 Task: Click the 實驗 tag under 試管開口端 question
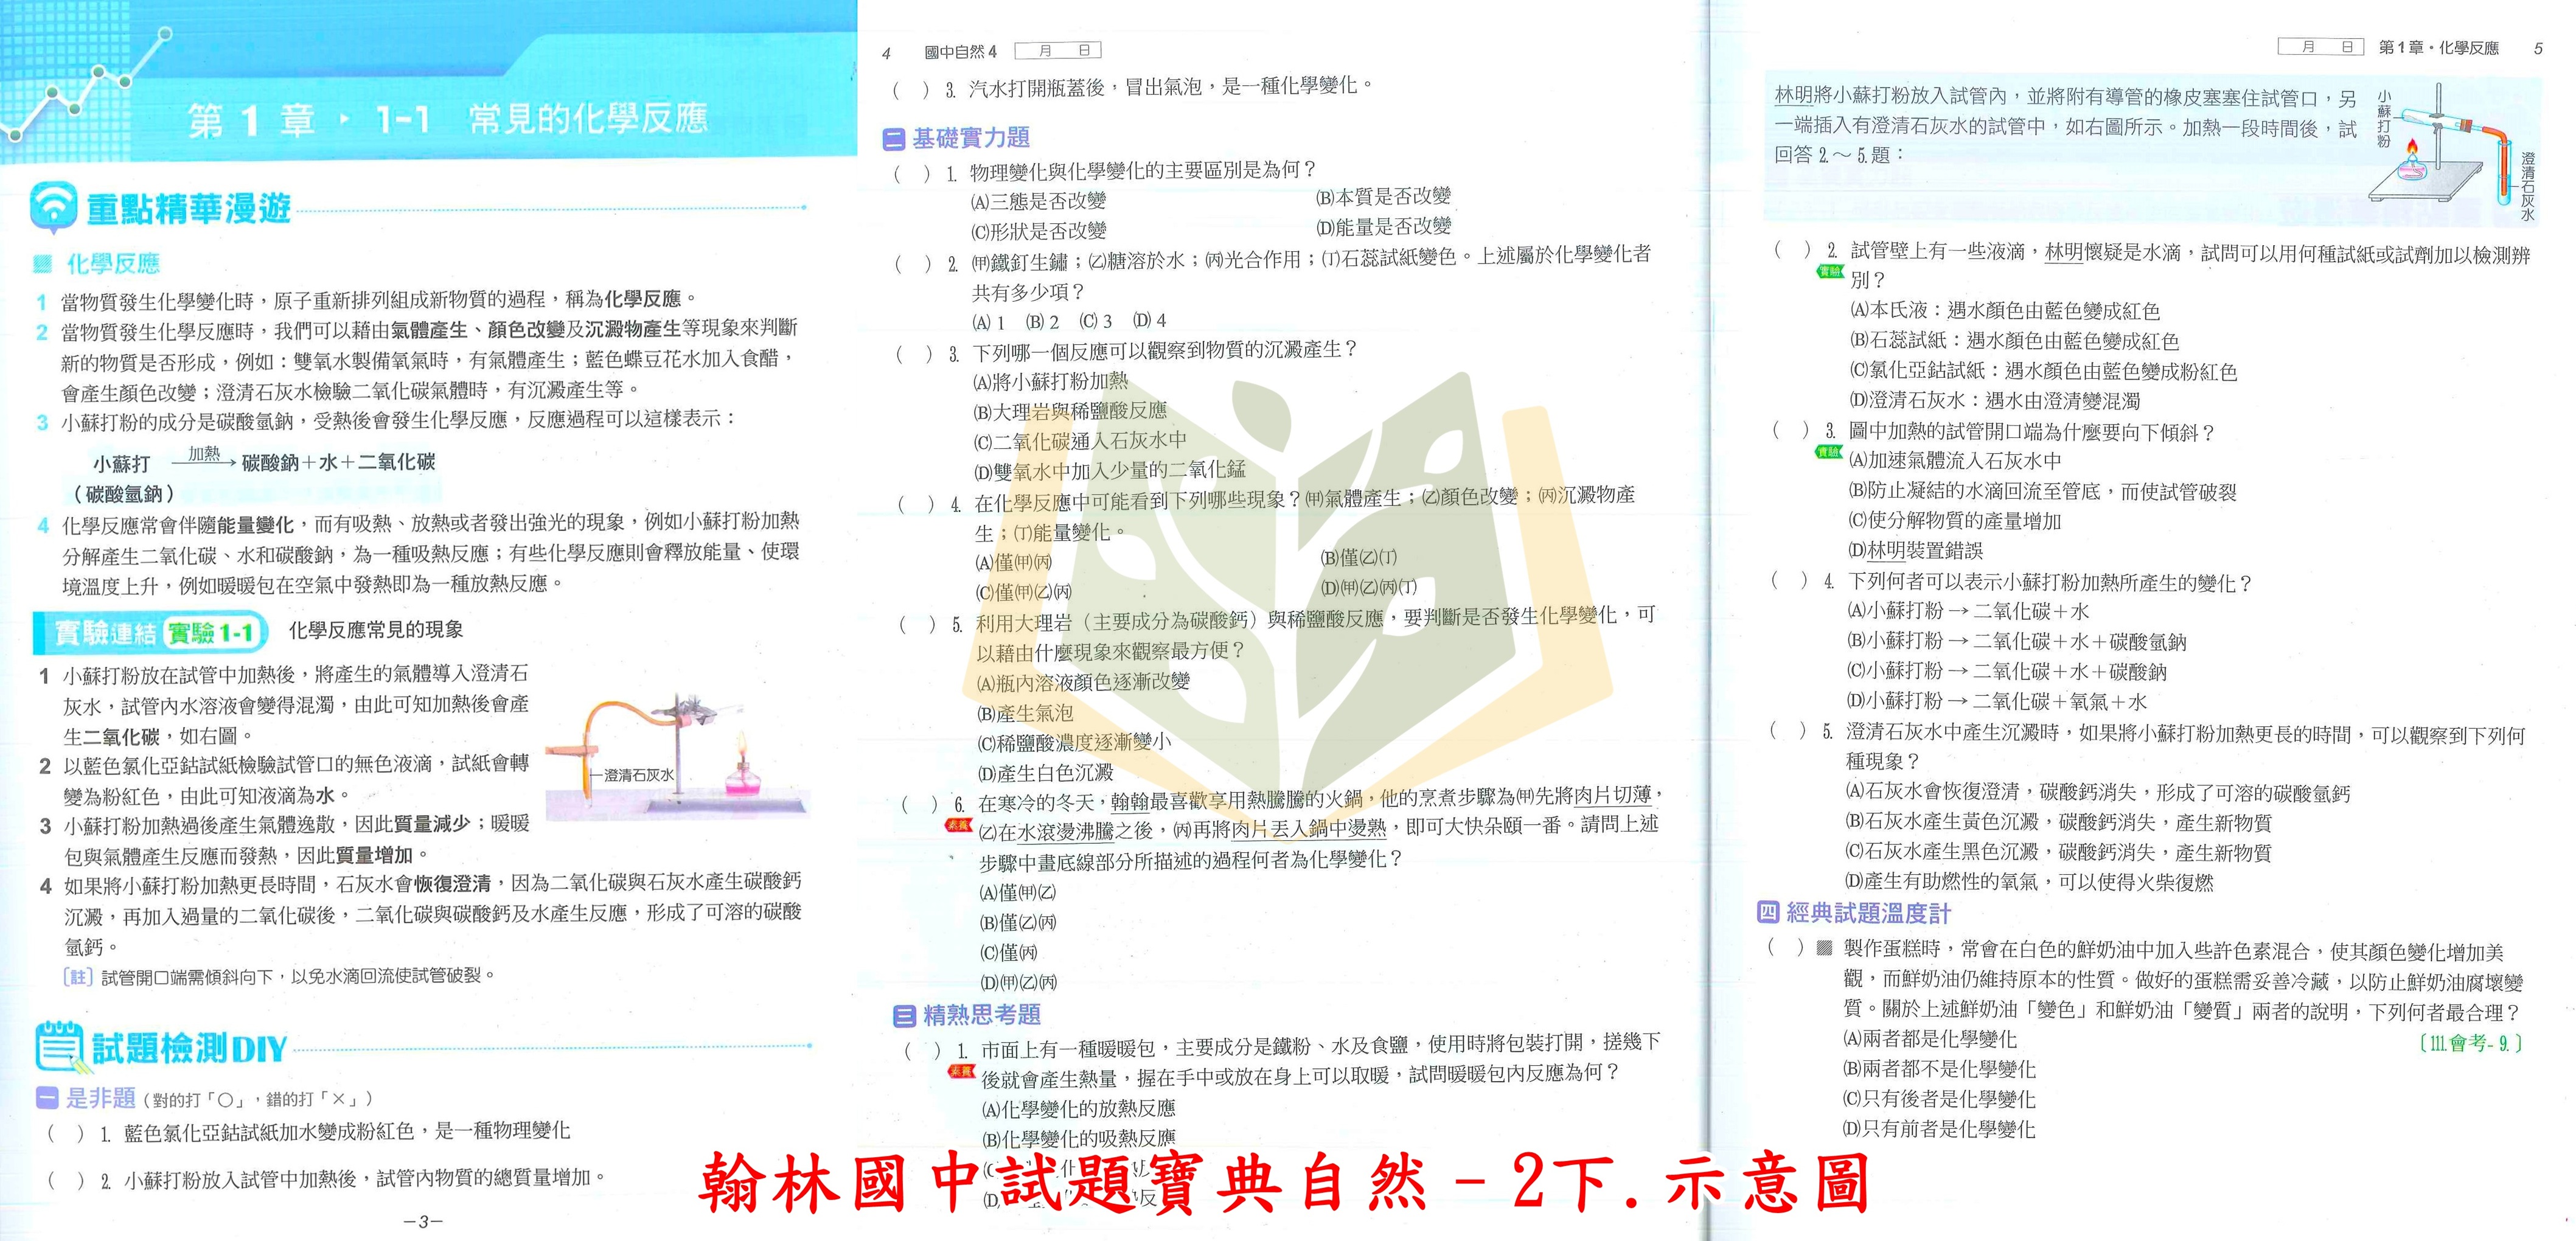(1828, 453)
